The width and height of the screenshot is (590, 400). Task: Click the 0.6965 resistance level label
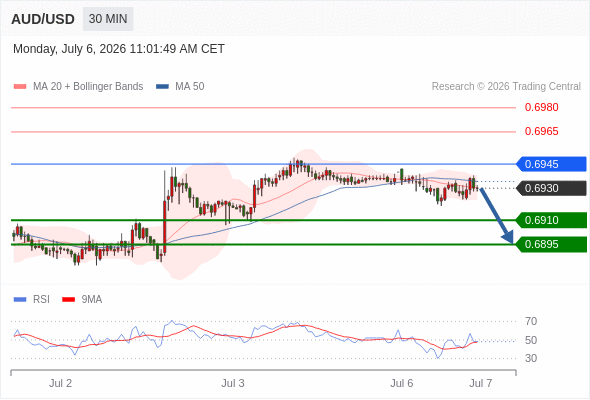coord(541,131)
